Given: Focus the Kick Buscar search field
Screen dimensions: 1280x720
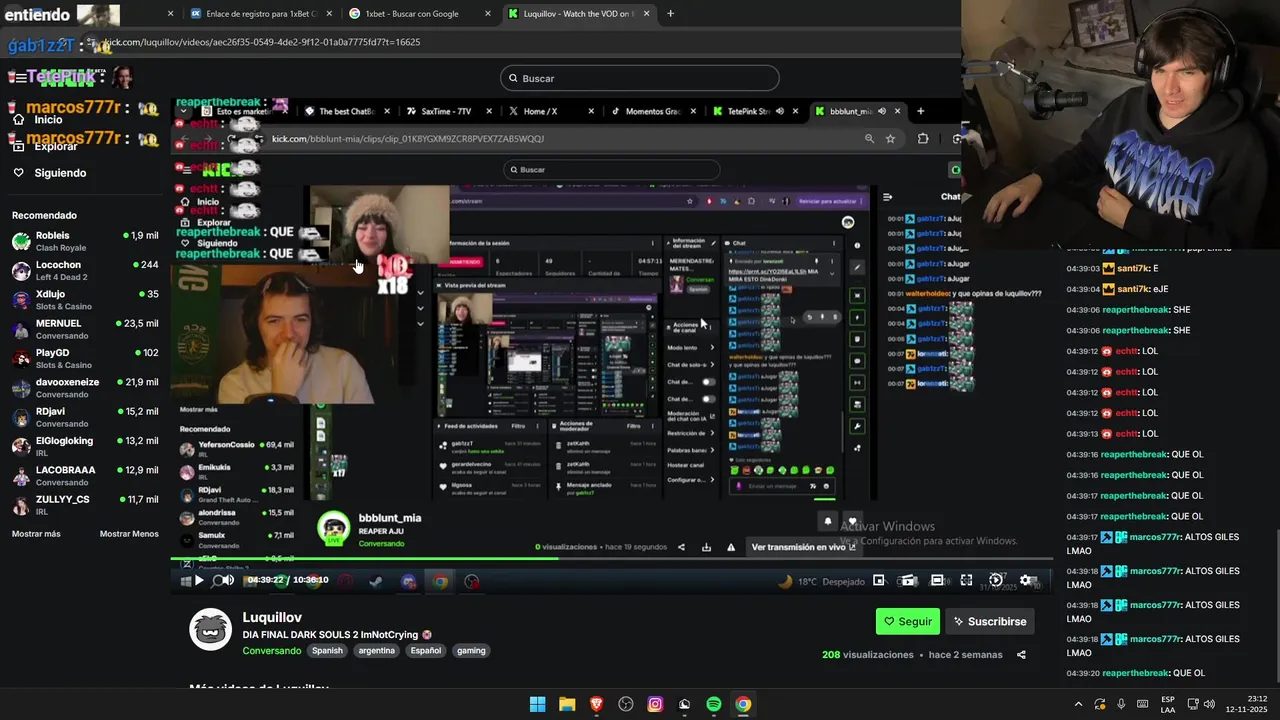Looking at the screenshot, I should [x=639, y=78].
